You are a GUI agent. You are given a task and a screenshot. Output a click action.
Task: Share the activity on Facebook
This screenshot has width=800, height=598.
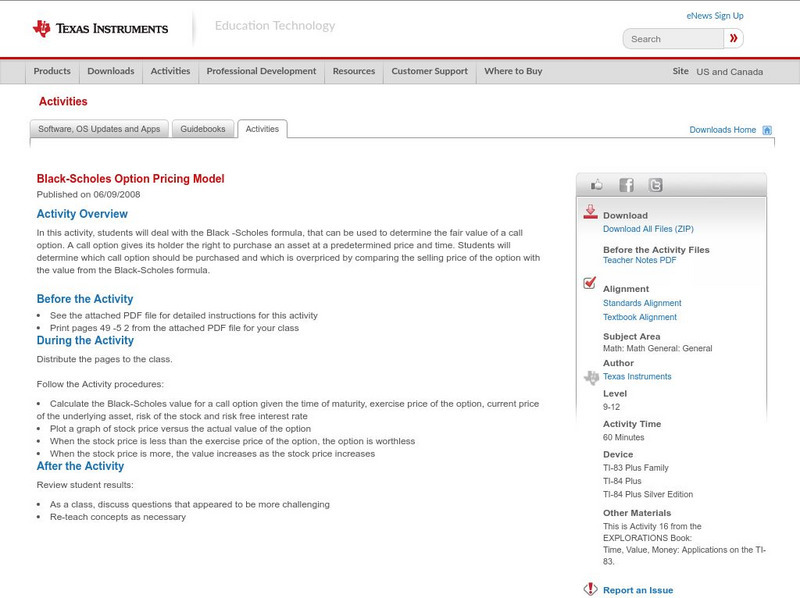click(x=626, y=184)
